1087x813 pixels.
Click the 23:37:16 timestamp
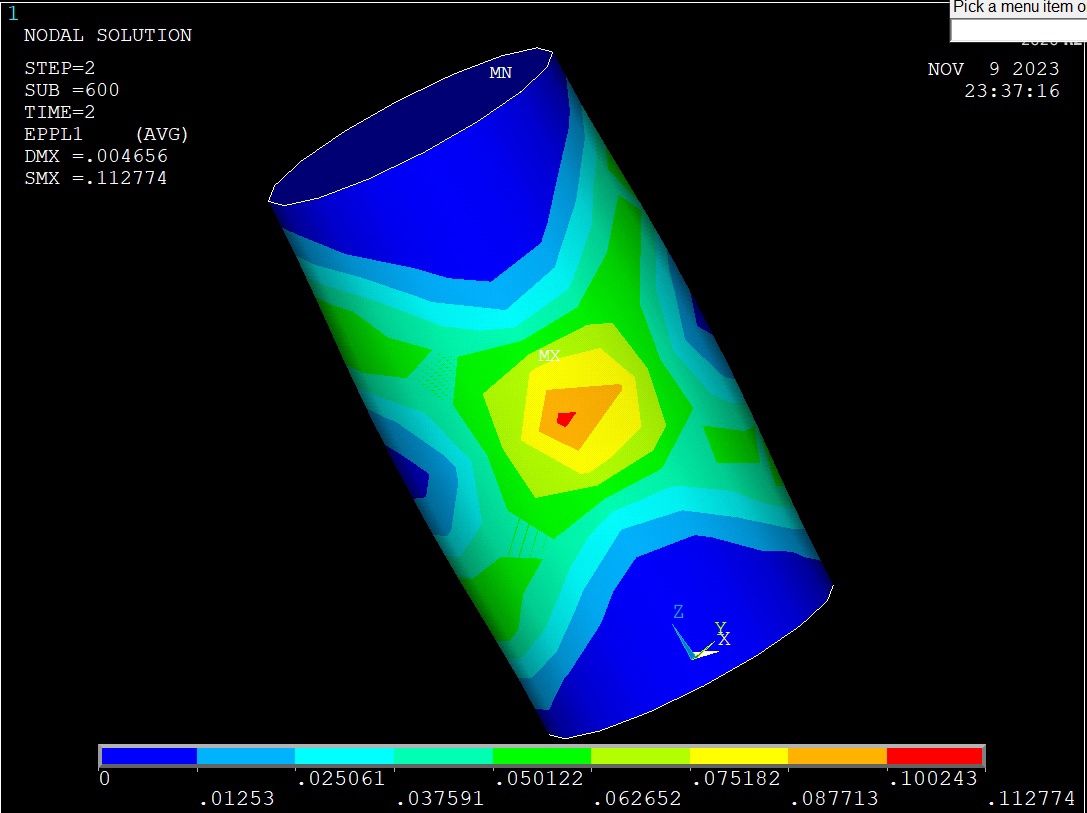pyautogui.click(x=1011, y=91)
